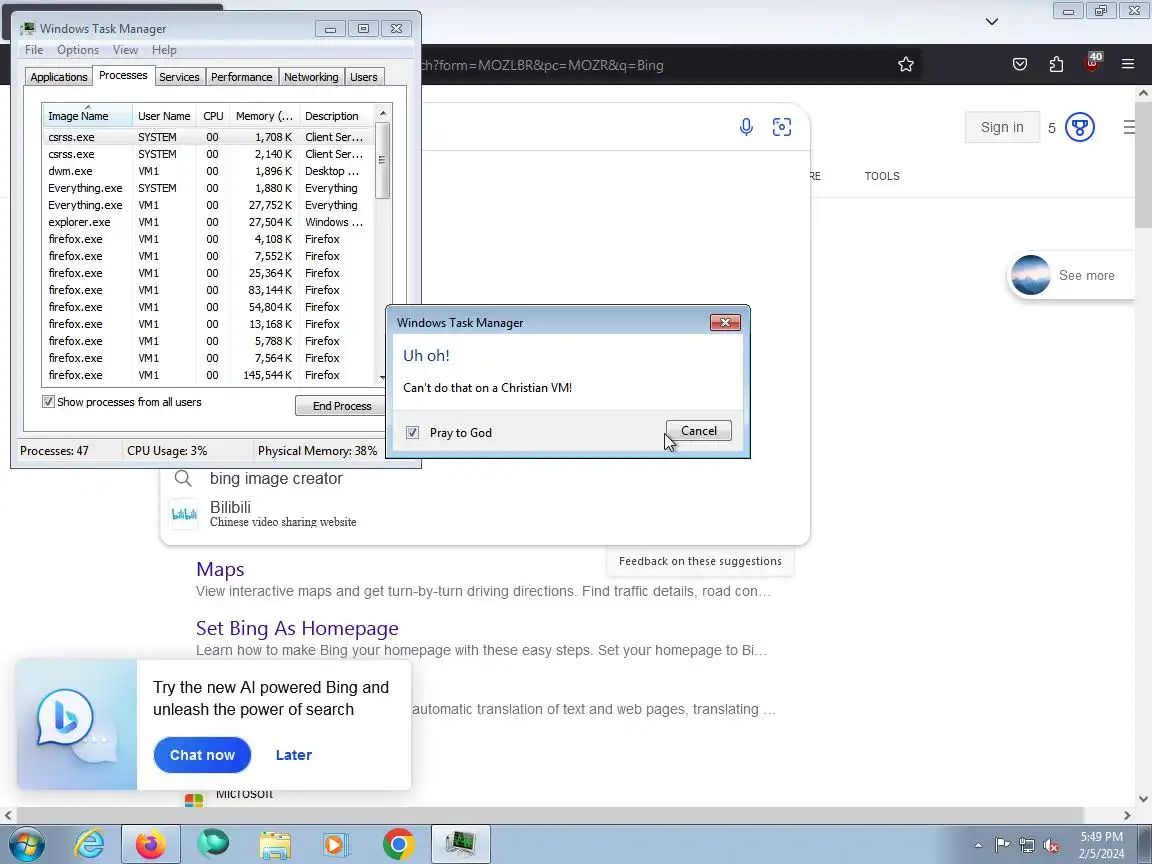Dismiss Bing popup with Later
The image size is (1152, 864).
tap(294, 755)
